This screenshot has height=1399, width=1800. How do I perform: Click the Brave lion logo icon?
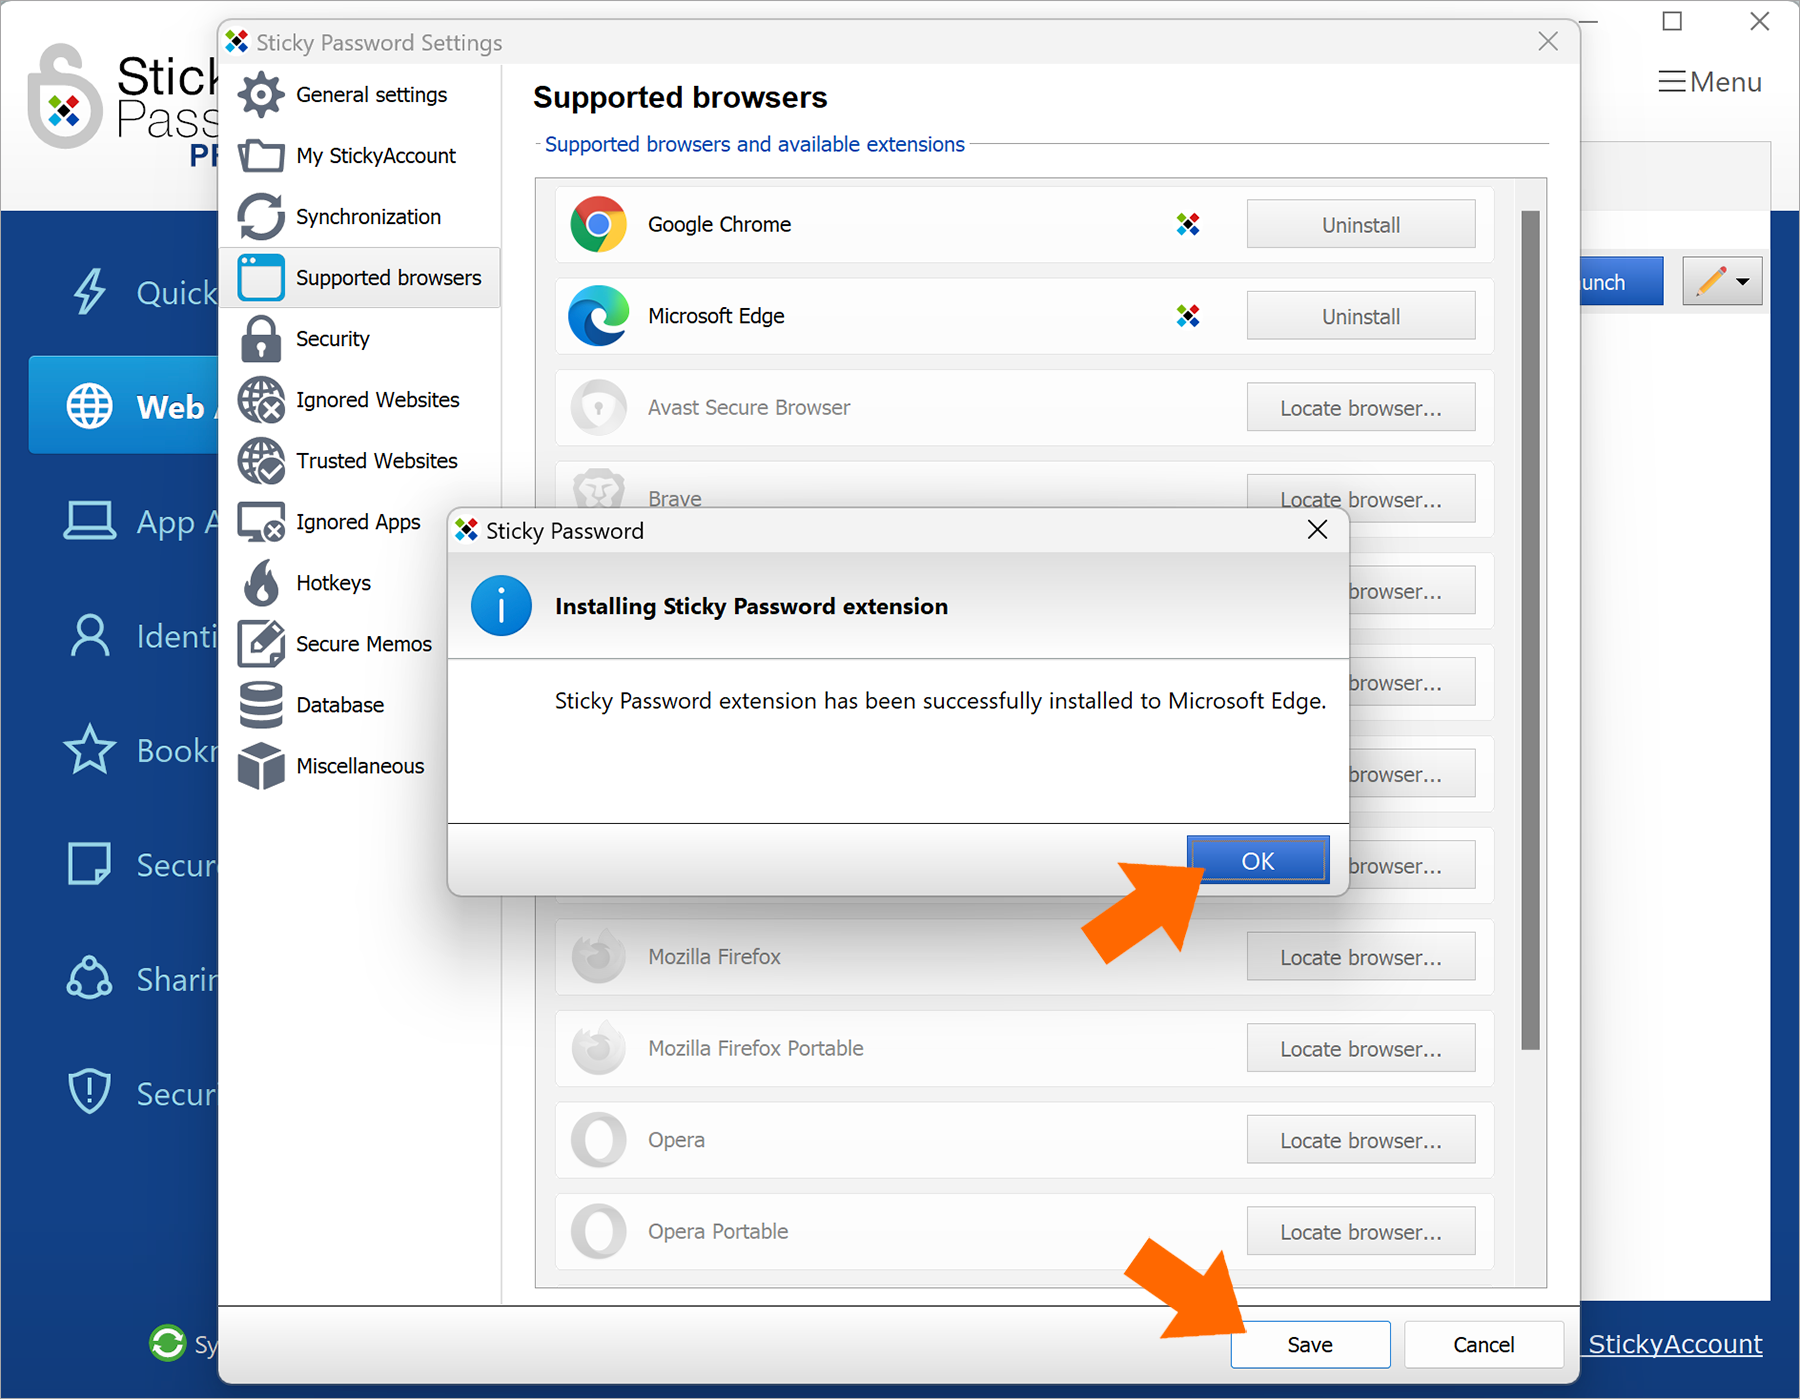598,489
